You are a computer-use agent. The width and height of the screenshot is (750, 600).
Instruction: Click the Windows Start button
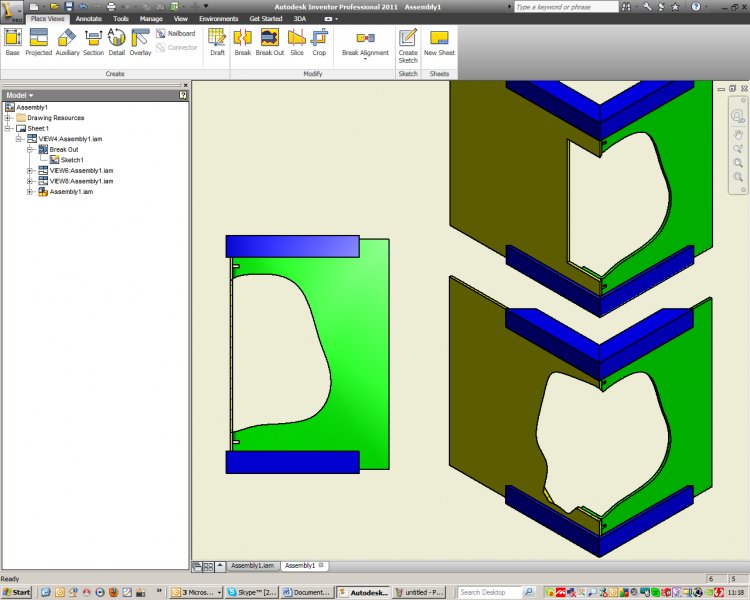click(17, 592)
